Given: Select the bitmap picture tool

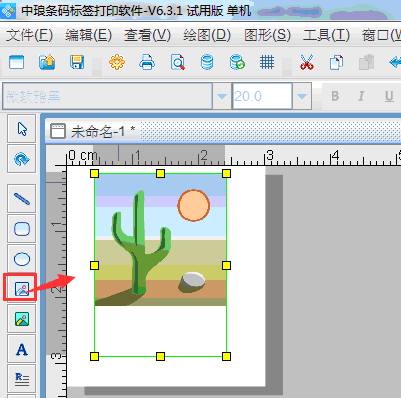Looking at the screenshot, I should pyautogui.click(x=22, y=319).
